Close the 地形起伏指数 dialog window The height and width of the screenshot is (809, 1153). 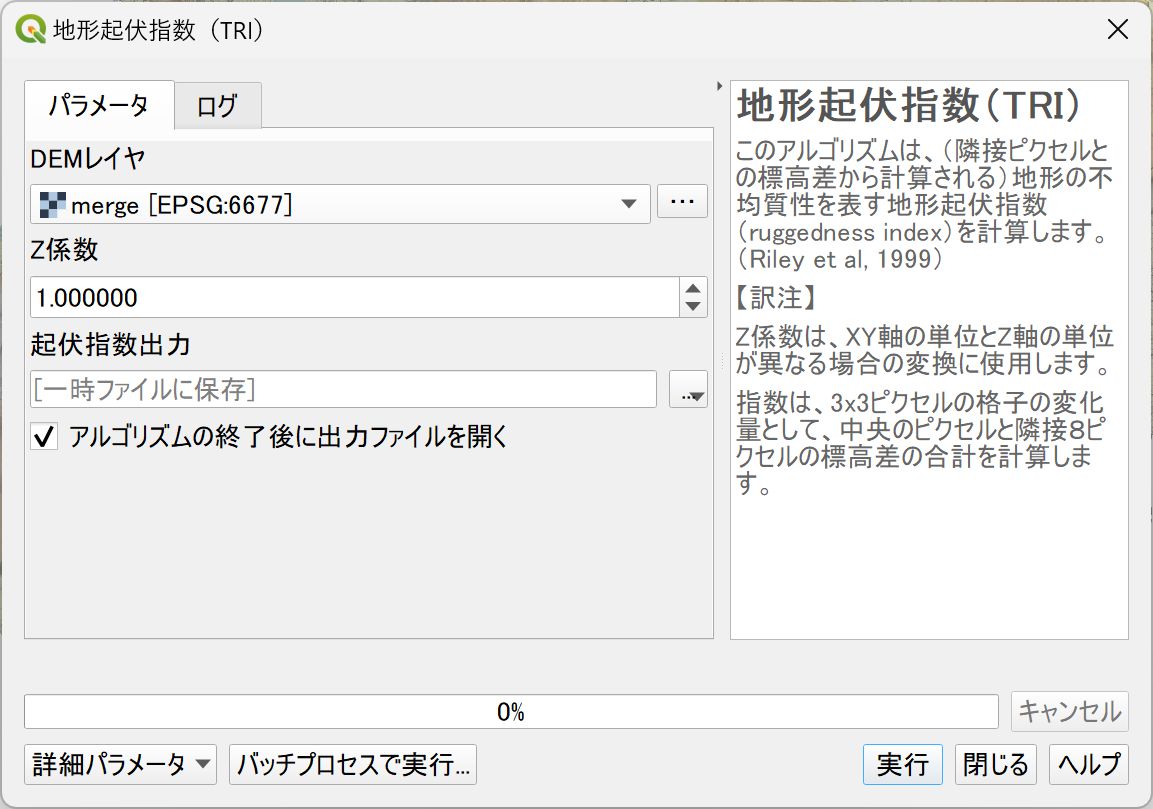click(x=1118, y=29)
